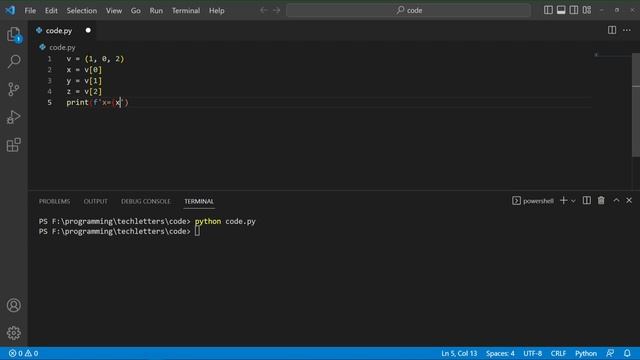Customize layout icon in title bar
640x360 pixels.
[587, 10]
